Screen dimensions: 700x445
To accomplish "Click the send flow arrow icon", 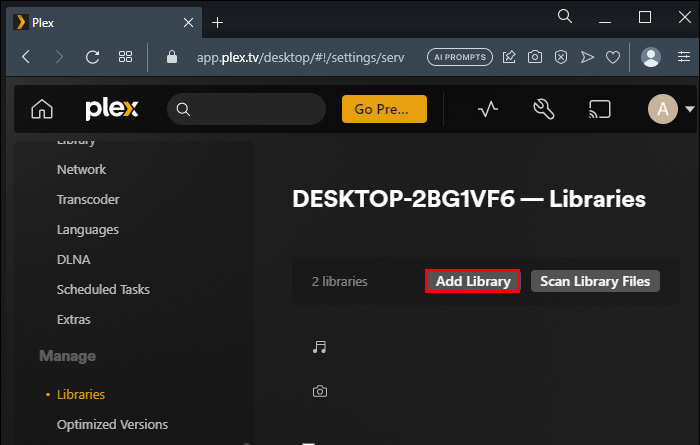I will pos(587,57).
